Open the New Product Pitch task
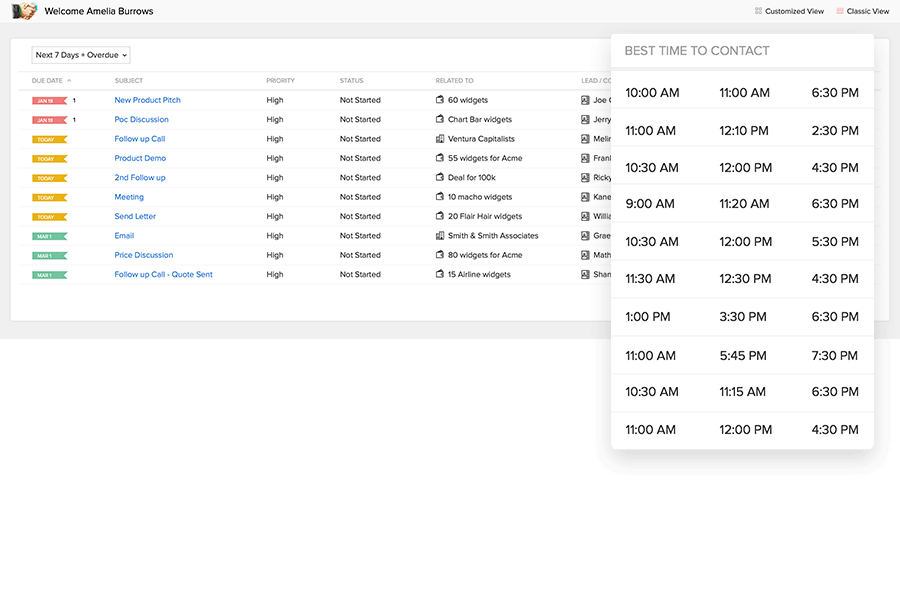The height and width of the screenshot is (600, 900). click(x=148, y=100)
